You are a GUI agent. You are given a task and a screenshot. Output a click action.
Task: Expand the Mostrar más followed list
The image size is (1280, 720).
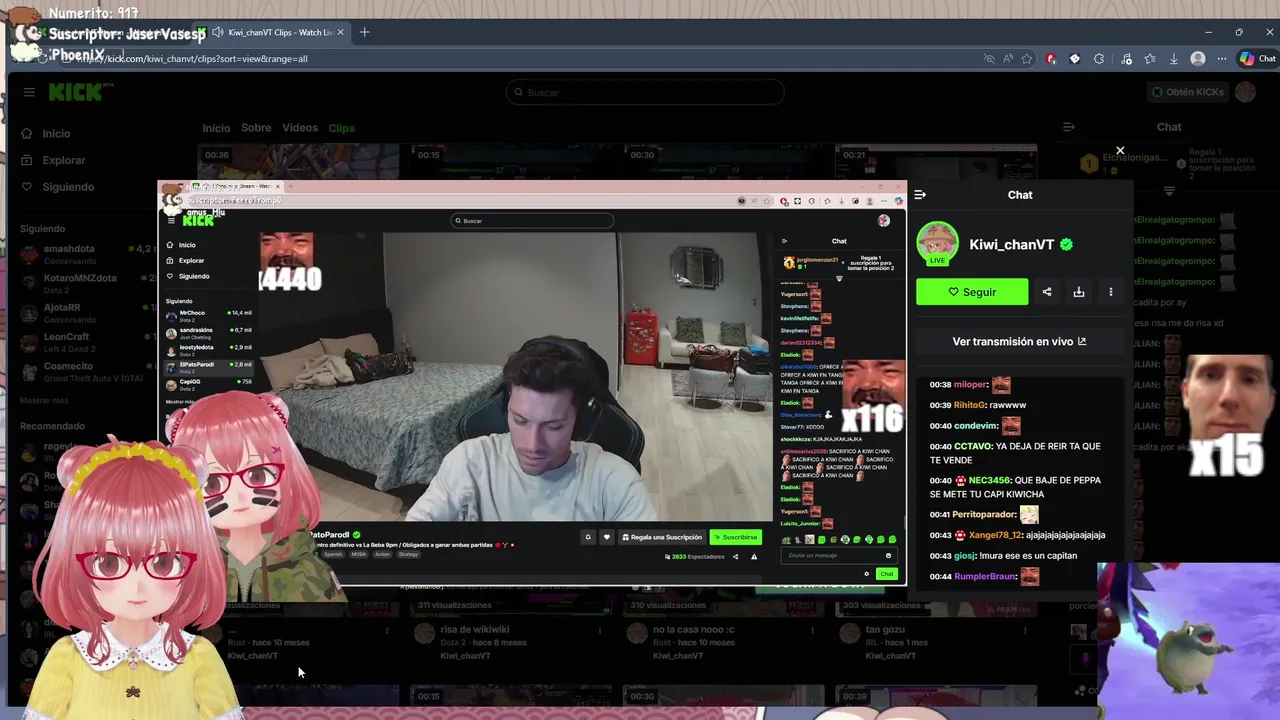pos(44,401)
